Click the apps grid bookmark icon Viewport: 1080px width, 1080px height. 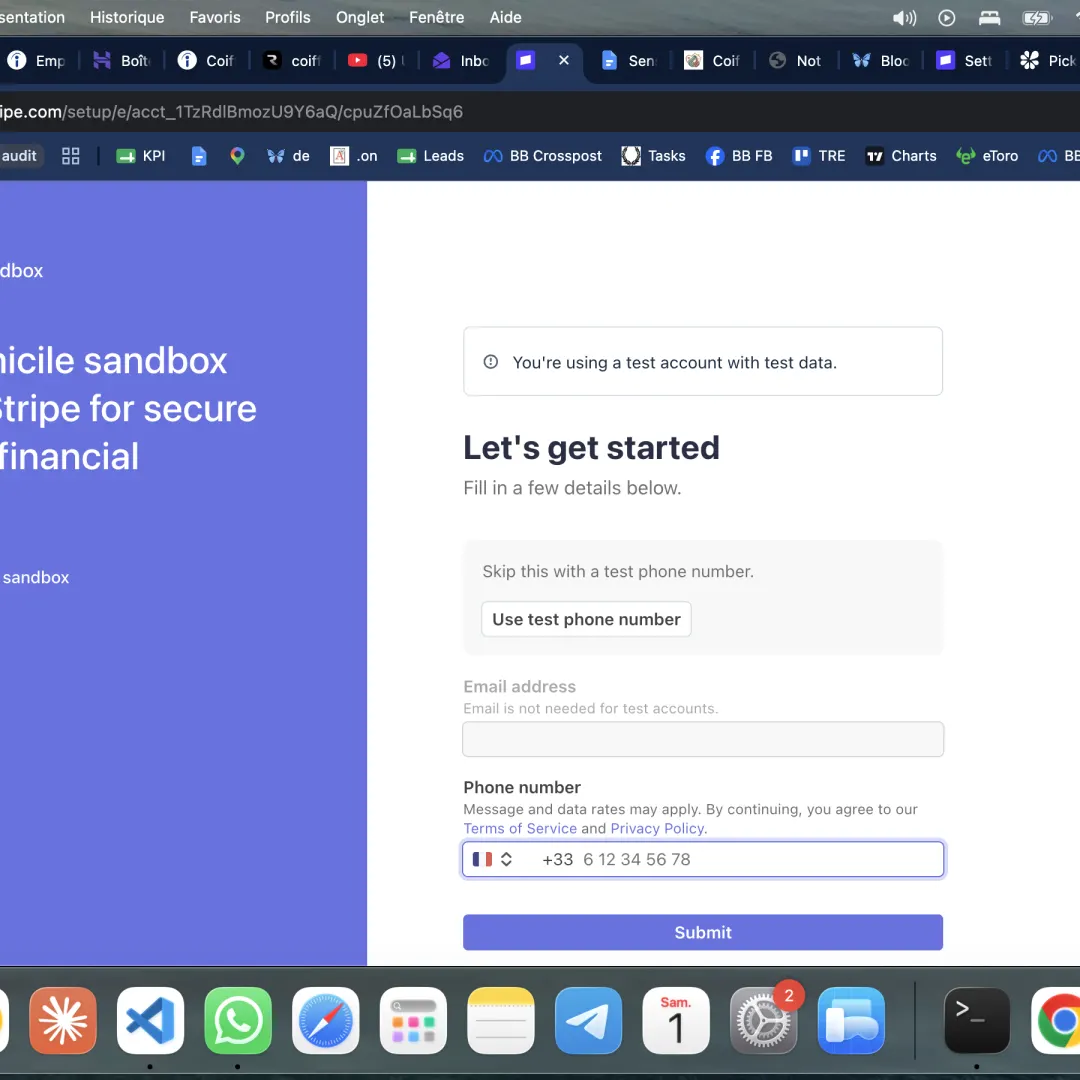point(70,156)
